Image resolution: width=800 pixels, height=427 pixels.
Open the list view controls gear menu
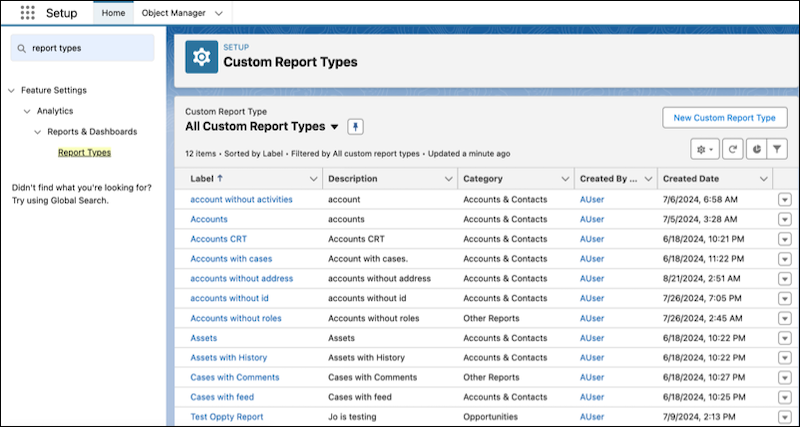(705, 149)
